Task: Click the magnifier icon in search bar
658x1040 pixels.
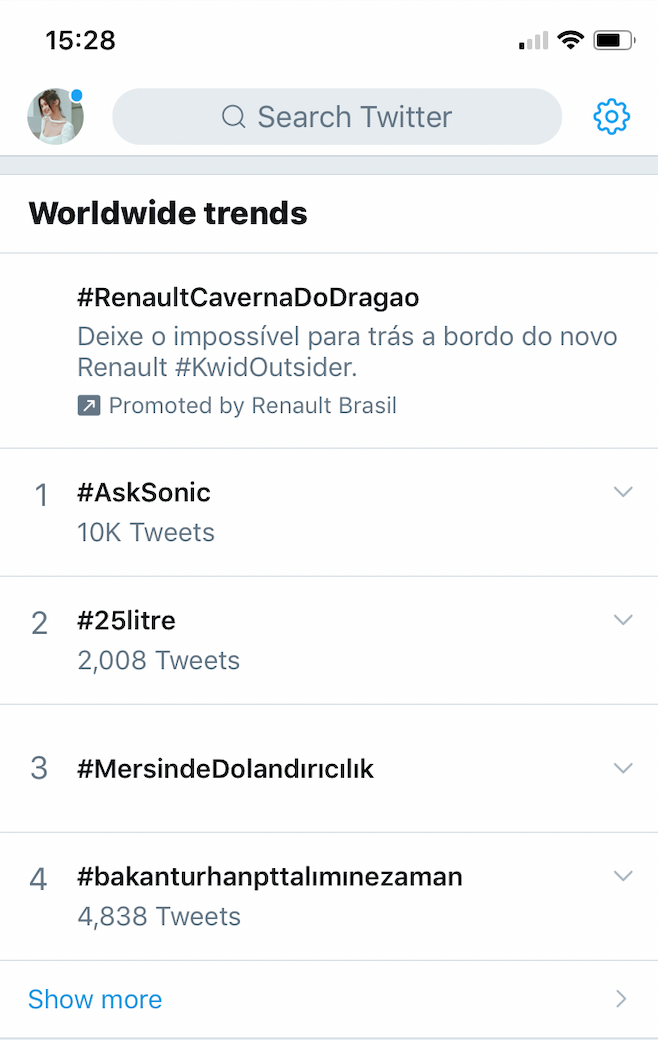Action: coord(234,117)
